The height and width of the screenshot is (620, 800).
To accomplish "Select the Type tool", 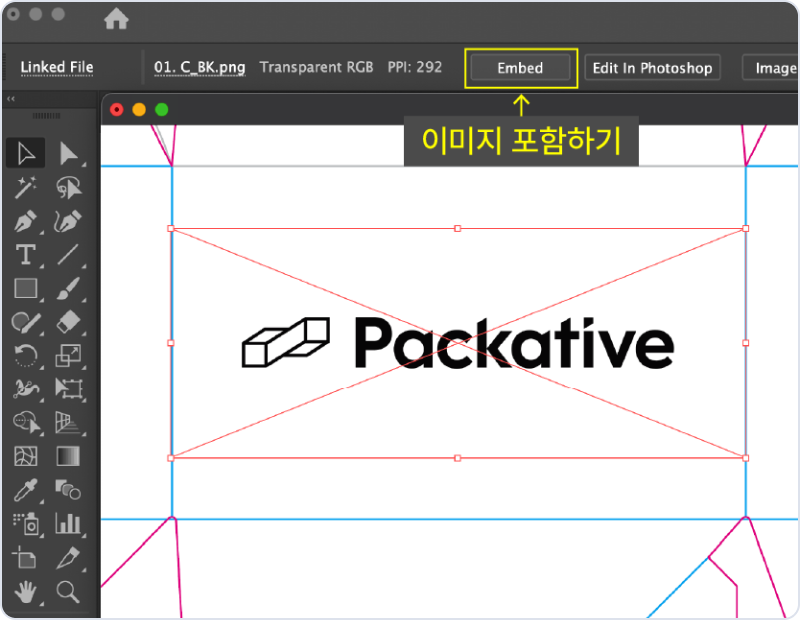I will click(26, 254).
